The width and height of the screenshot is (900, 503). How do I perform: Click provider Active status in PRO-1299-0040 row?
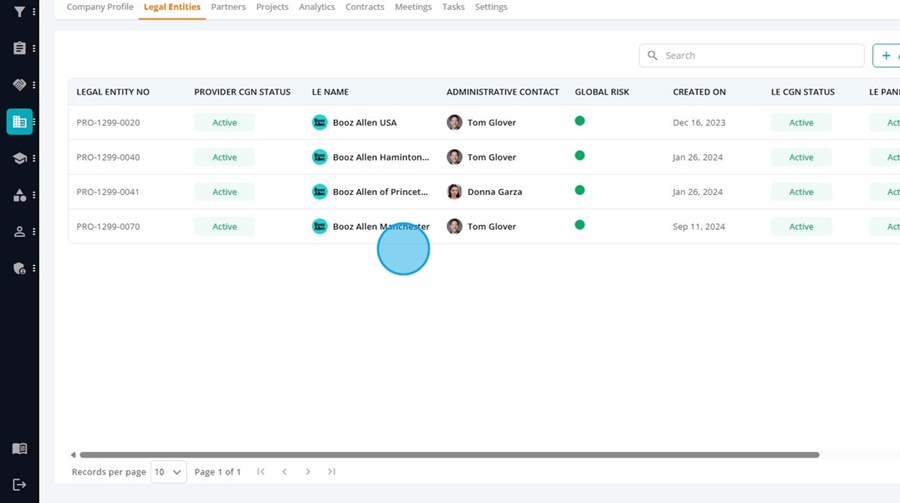(224, 157)
